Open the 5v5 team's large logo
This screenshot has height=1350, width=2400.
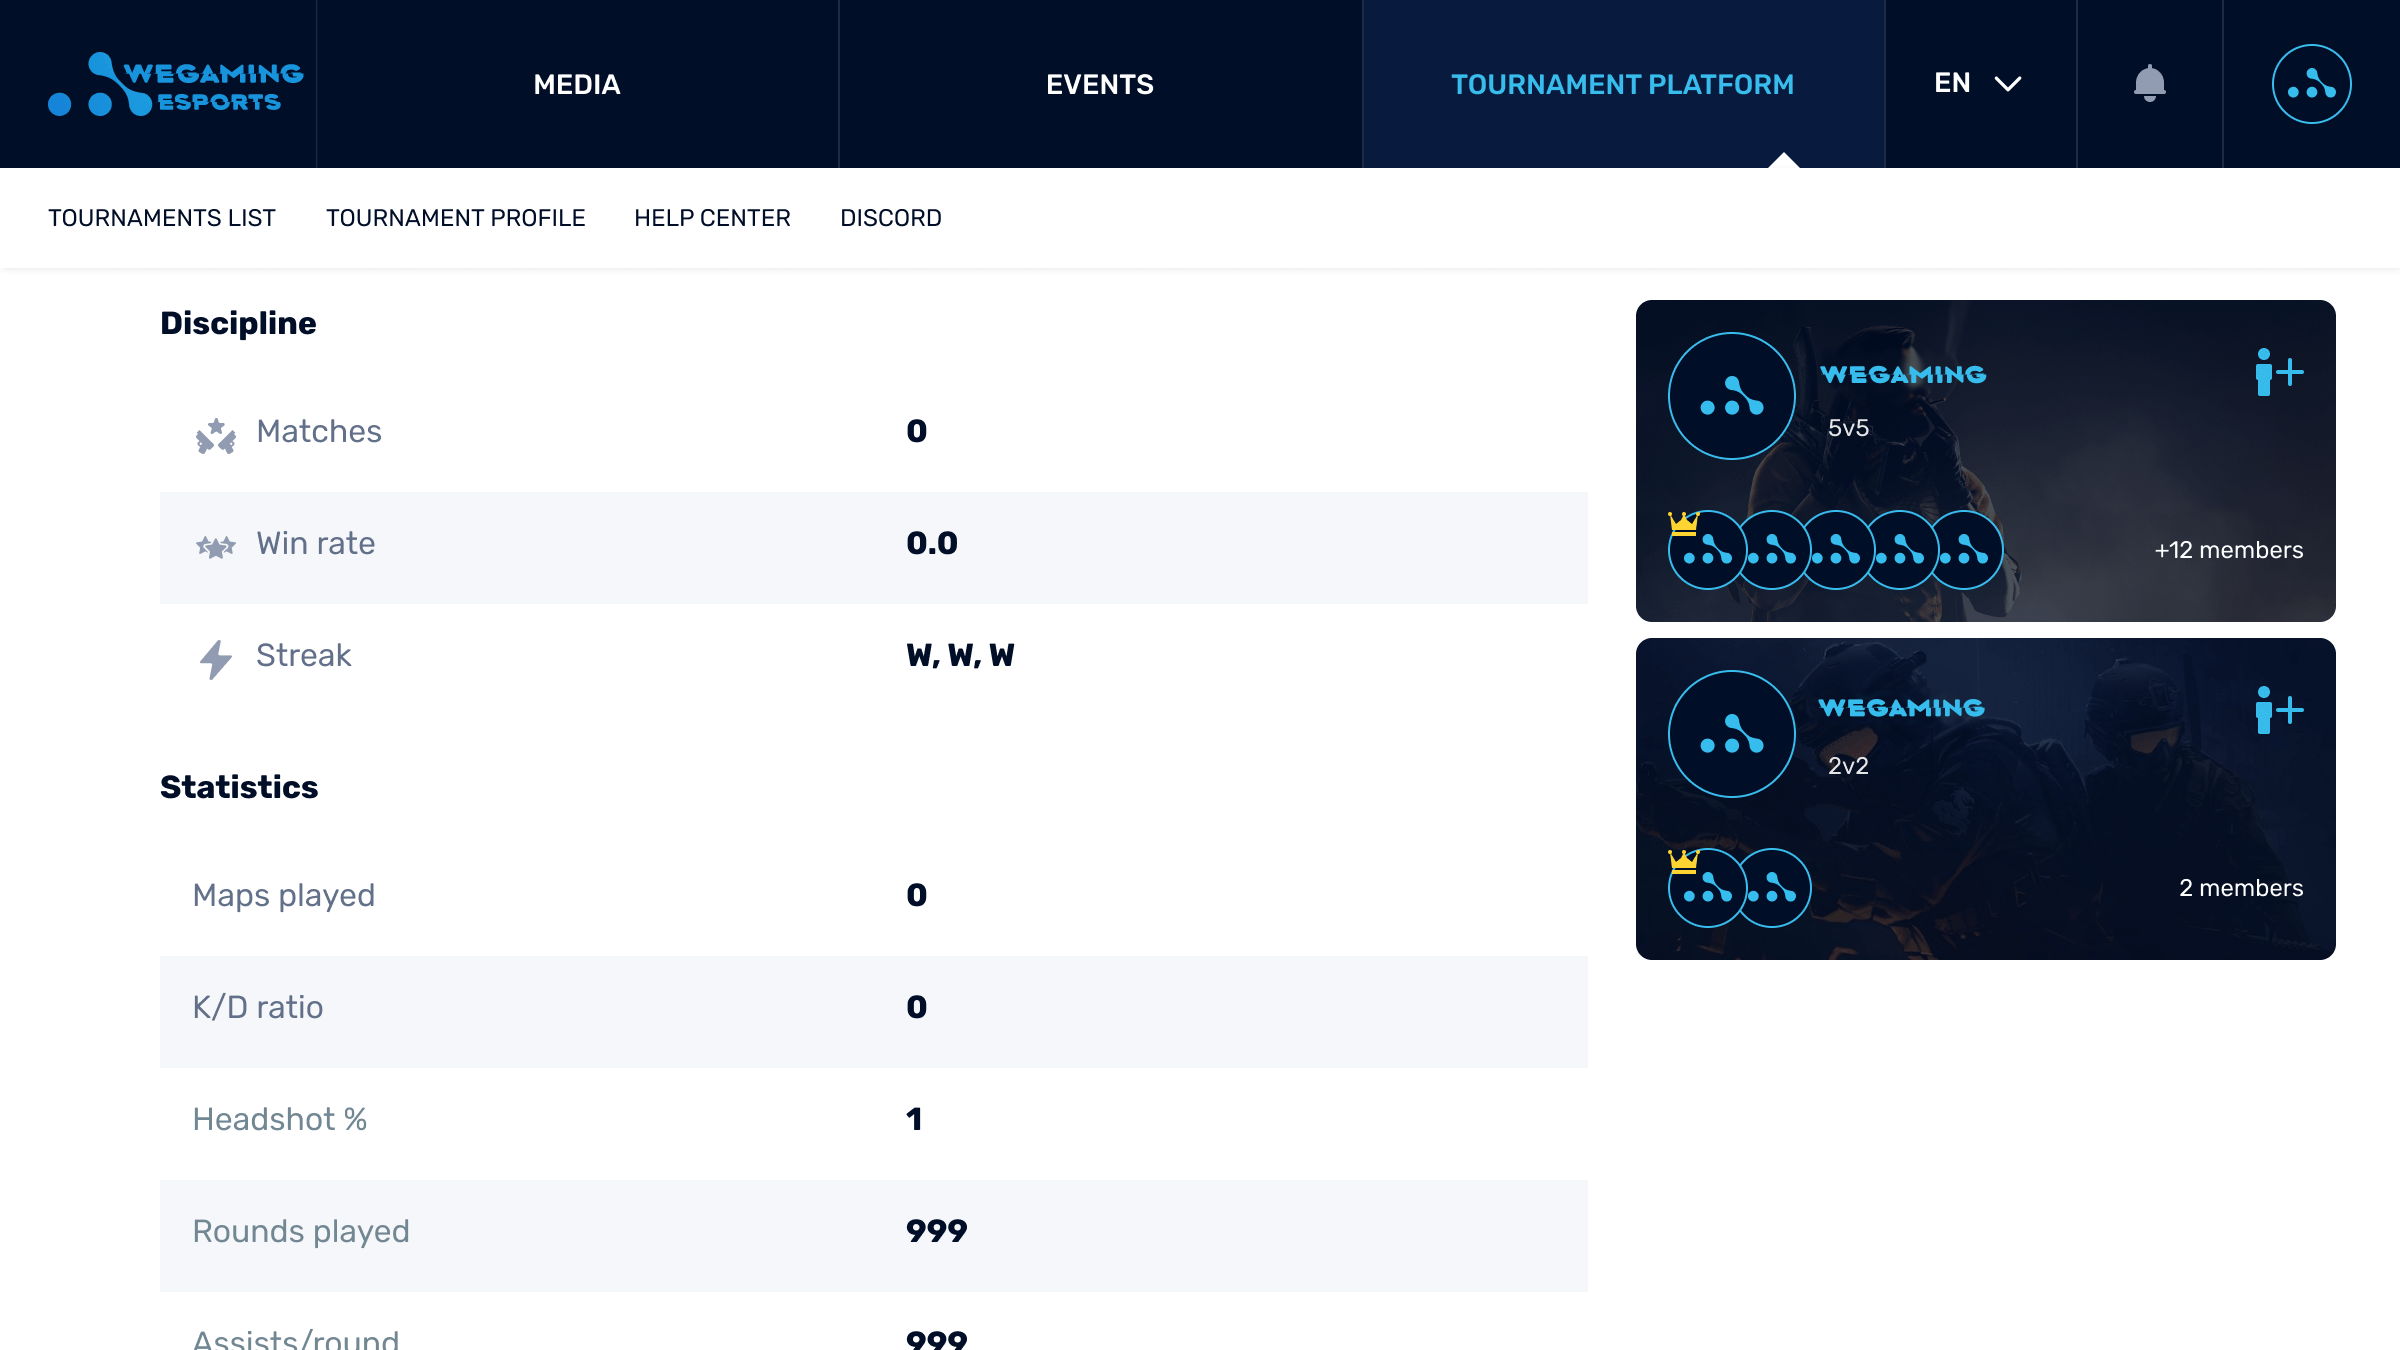(1732, 396)
